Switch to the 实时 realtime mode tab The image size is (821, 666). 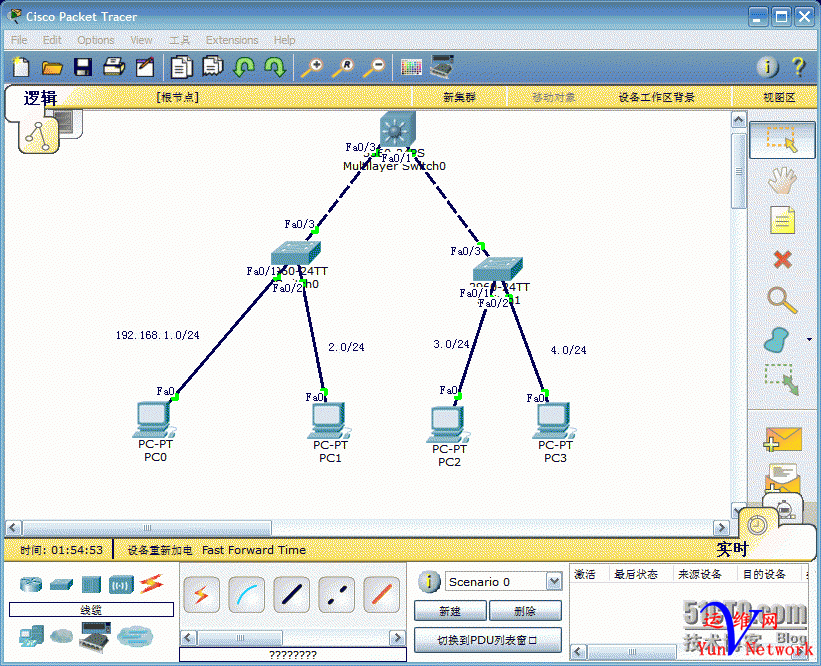pos(732,549)
